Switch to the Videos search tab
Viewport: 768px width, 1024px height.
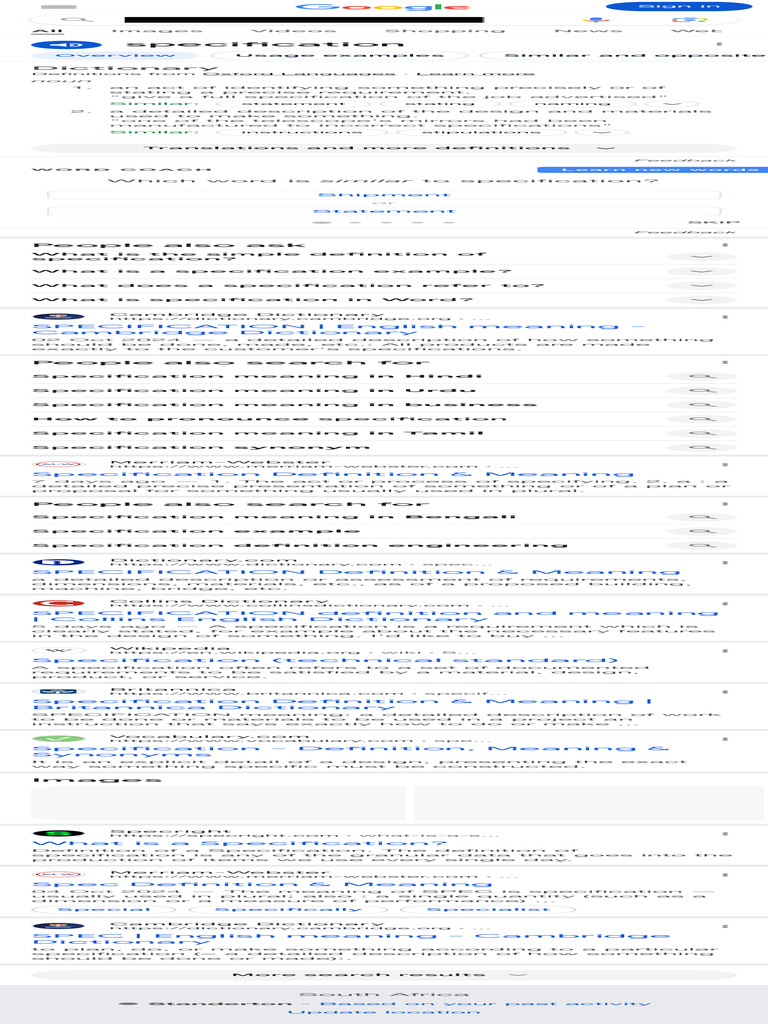(x=294, y=31)
